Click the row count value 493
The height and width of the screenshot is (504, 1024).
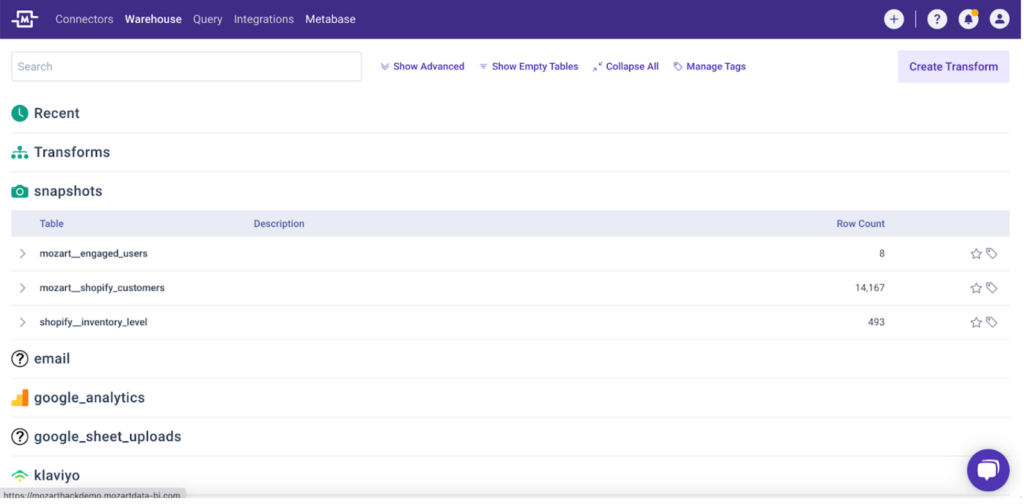(876, 322)
